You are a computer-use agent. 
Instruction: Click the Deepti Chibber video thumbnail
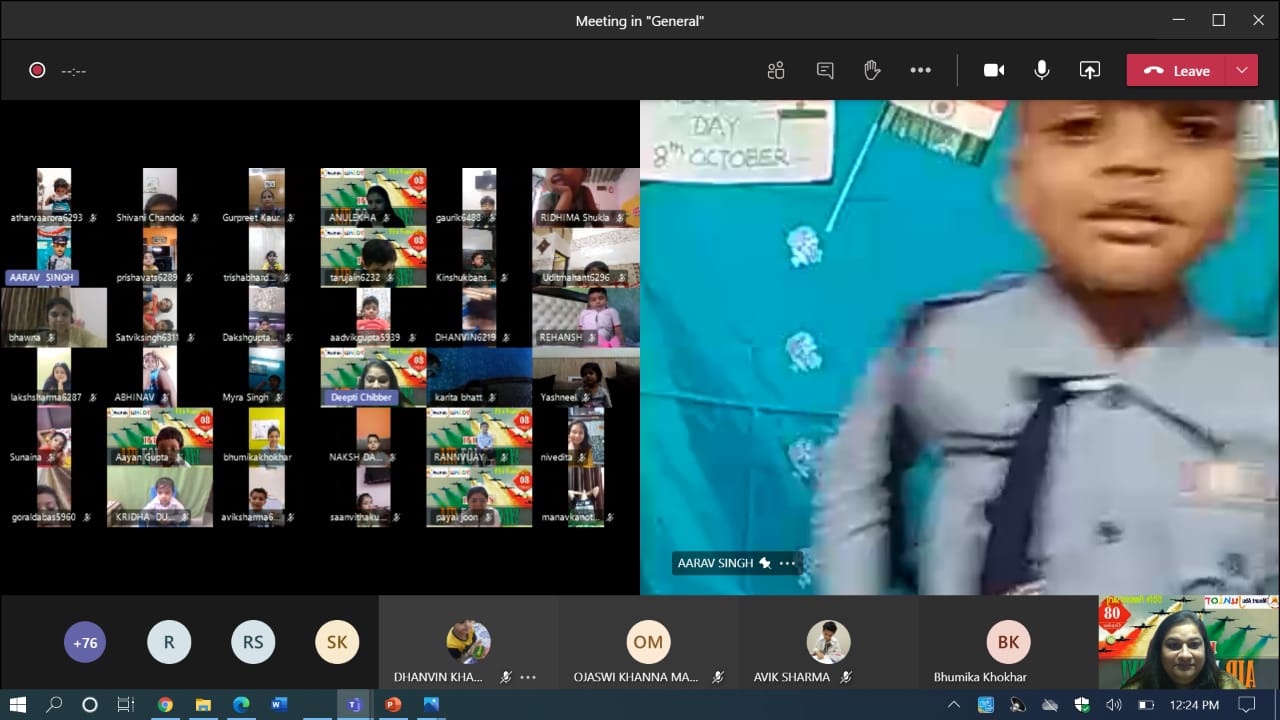coord(373,376)
